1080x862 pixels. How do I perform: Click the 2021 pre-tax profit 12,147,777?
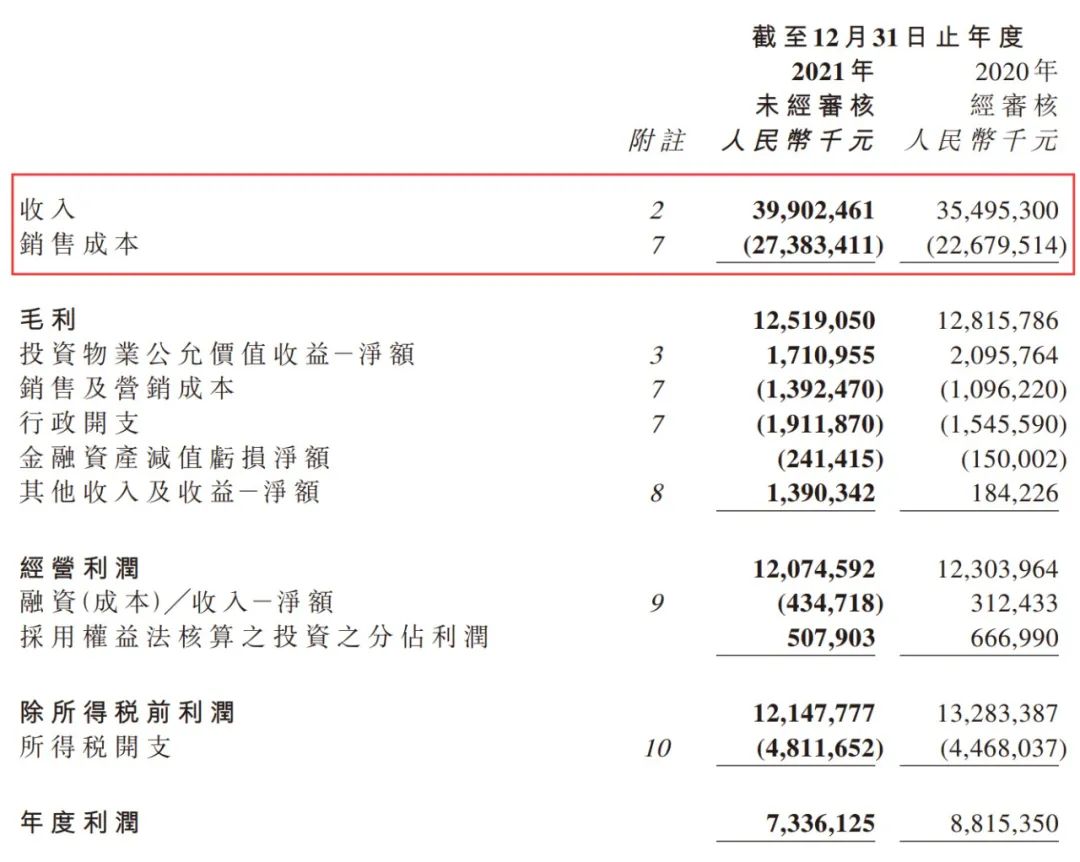pos(813,714)
